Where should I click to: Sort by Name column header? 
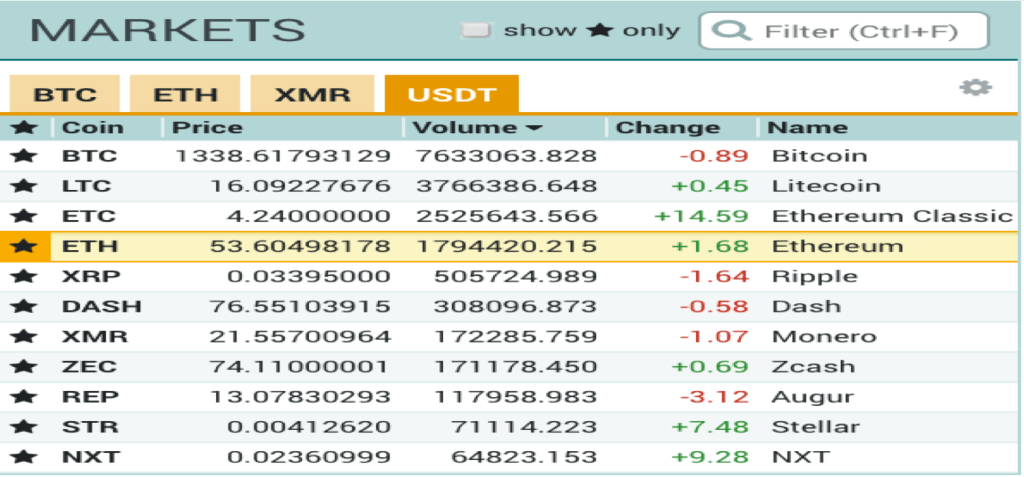click(x=807, y=127)
